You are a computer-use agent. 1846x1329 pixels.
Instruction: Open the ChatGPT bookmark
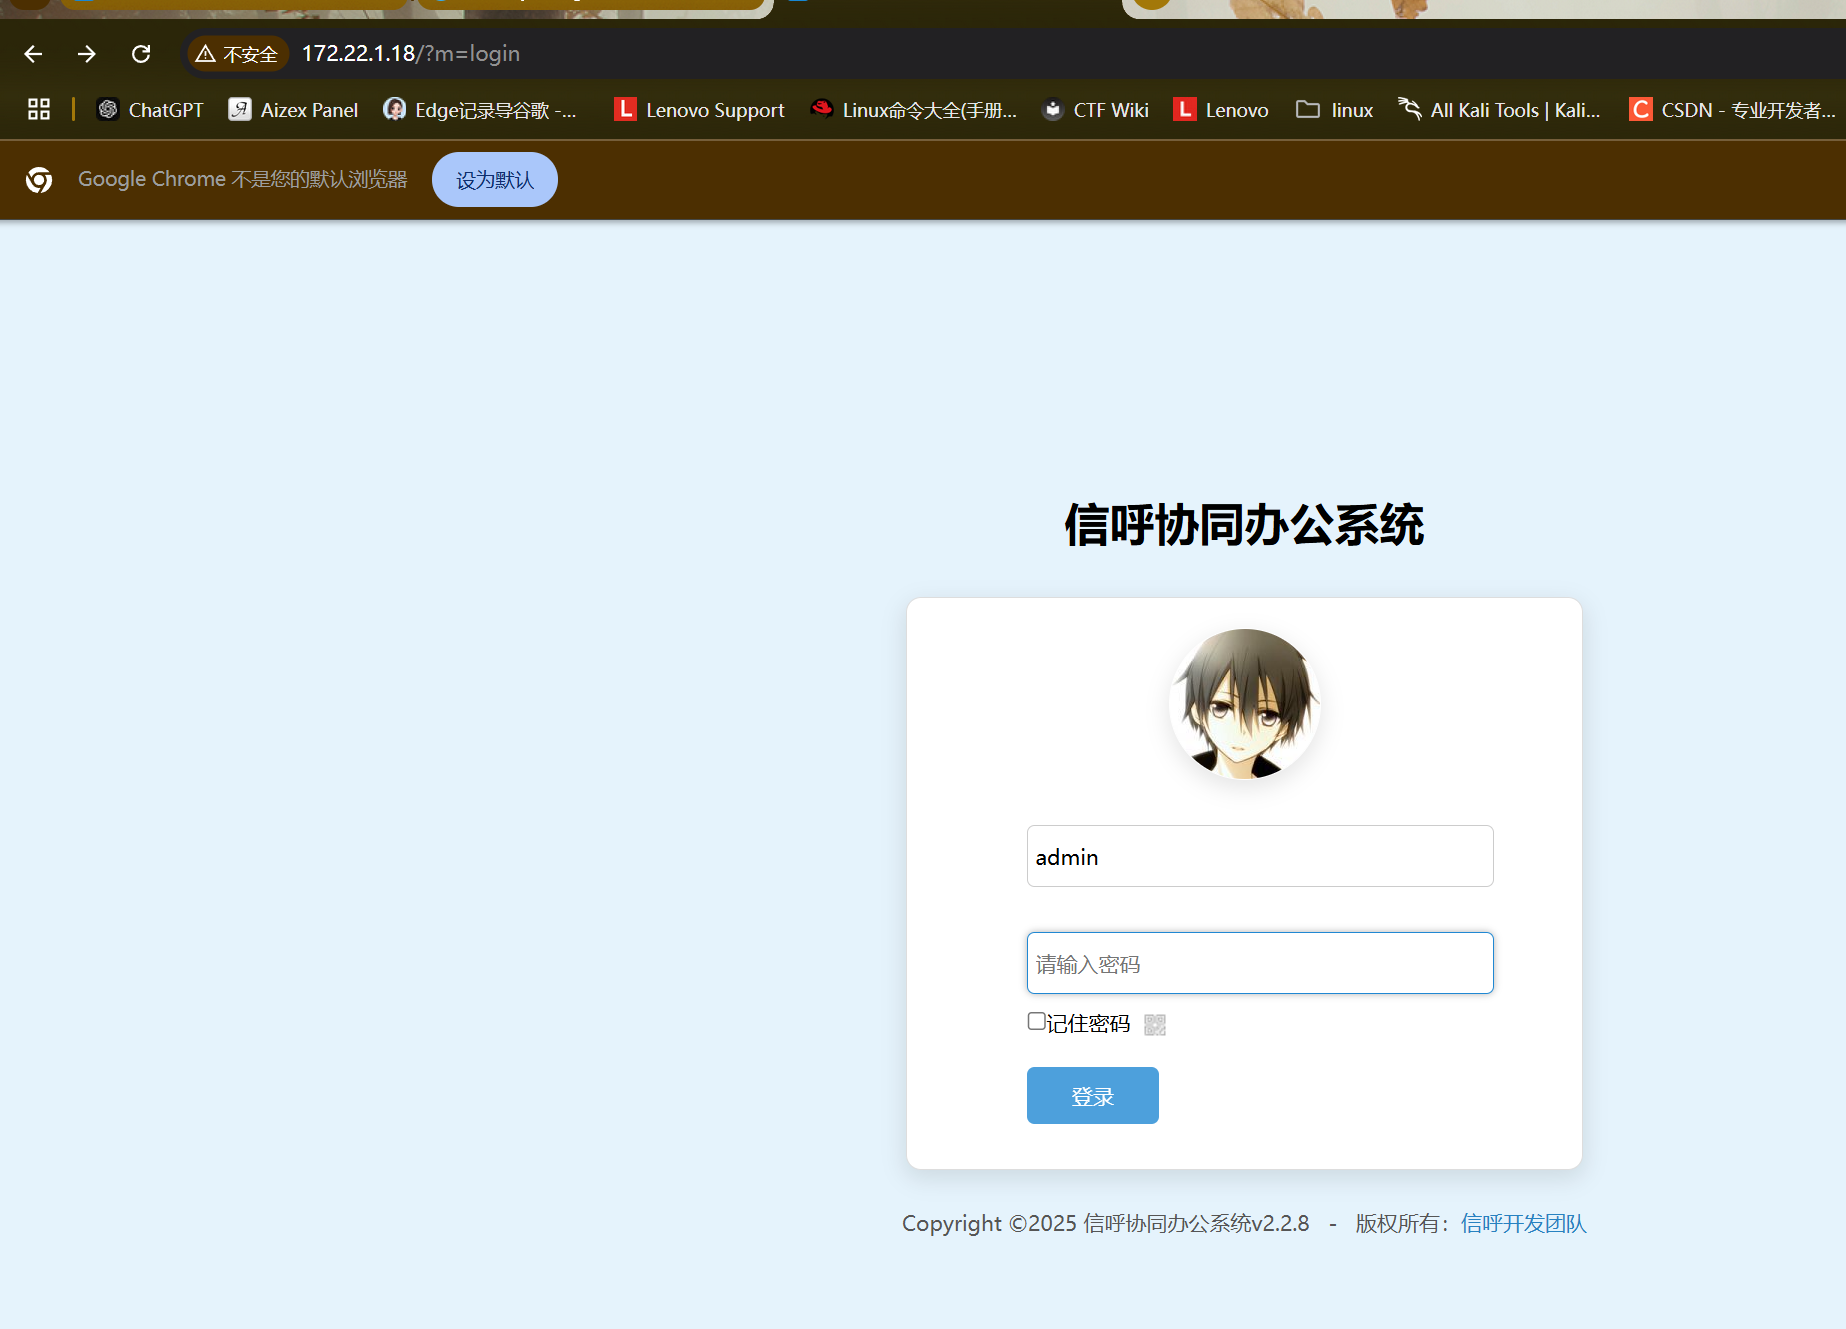(x=150, y=110)
